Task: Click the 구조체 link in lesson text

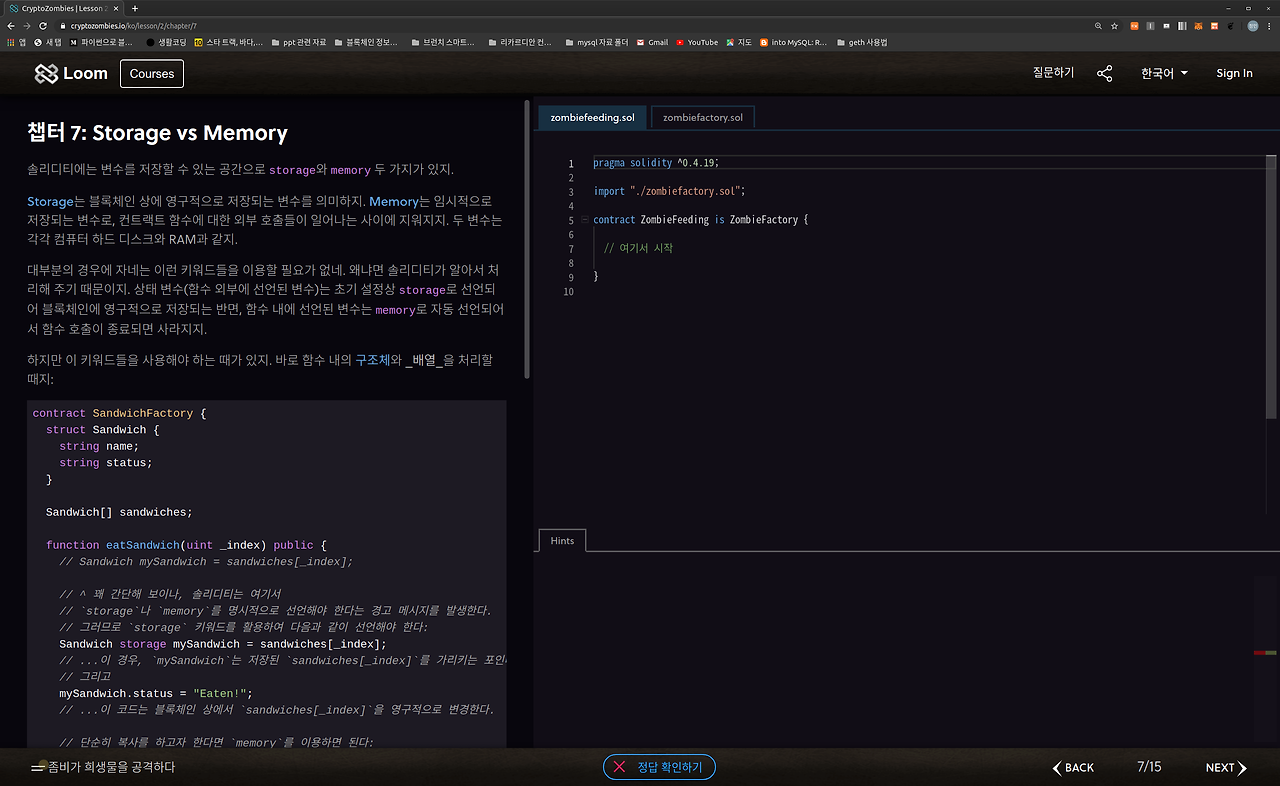Action: tap(372, 360)
